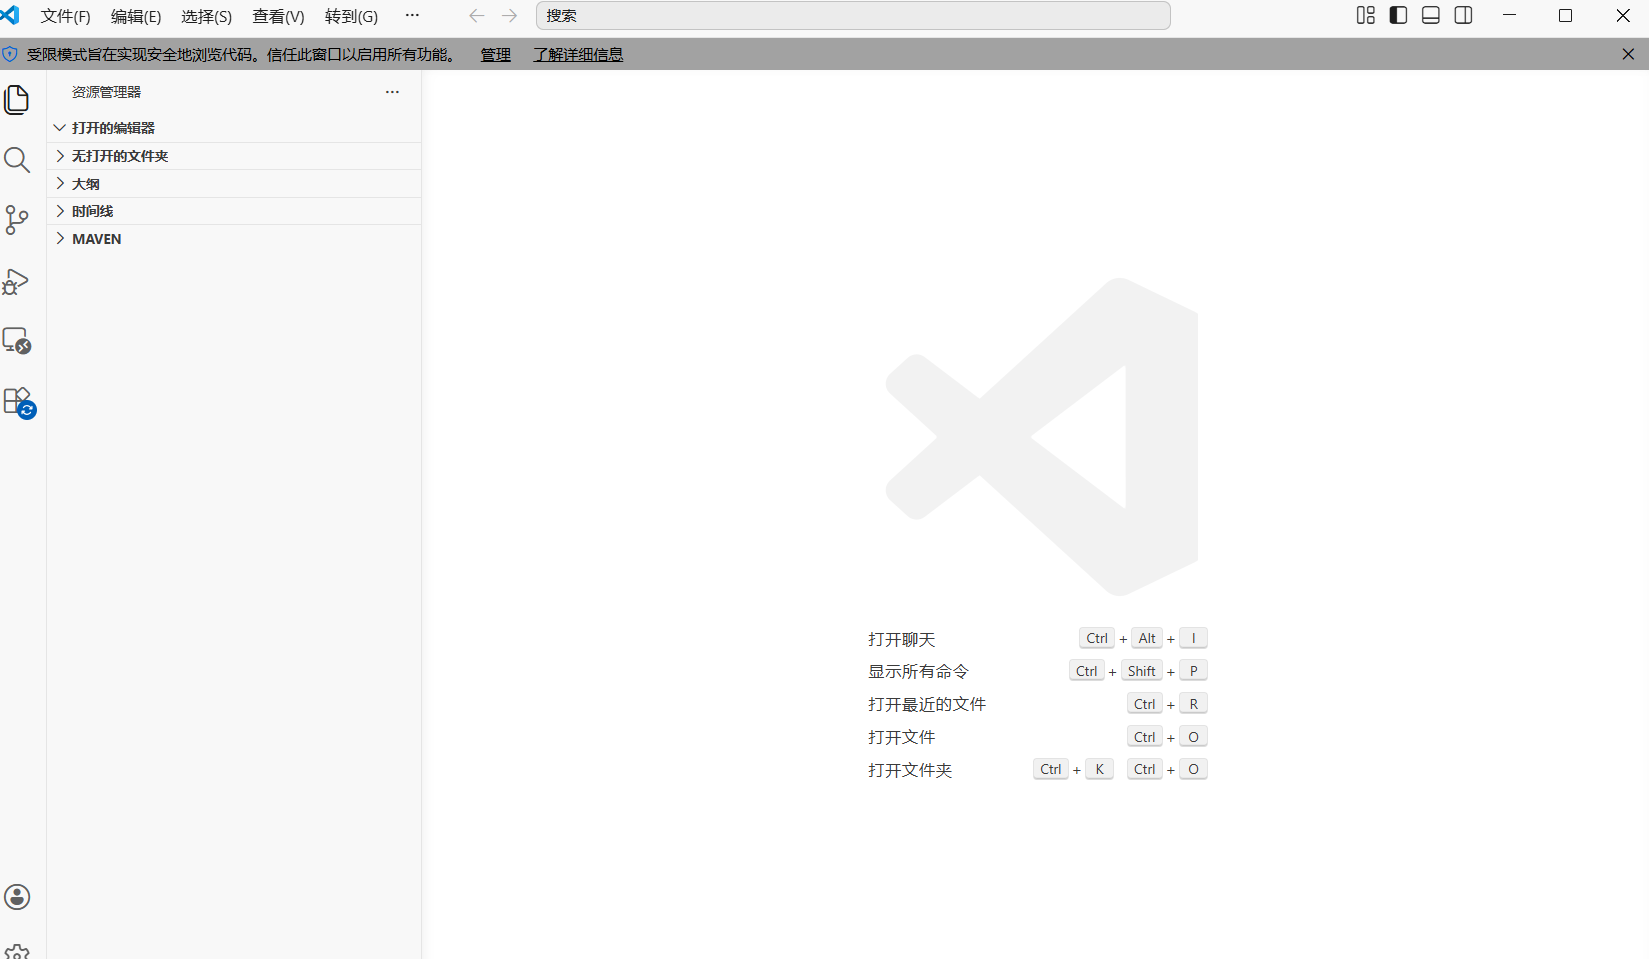Go back using the left arrow
Screen dimensions: 1649x959
[477, 16]
